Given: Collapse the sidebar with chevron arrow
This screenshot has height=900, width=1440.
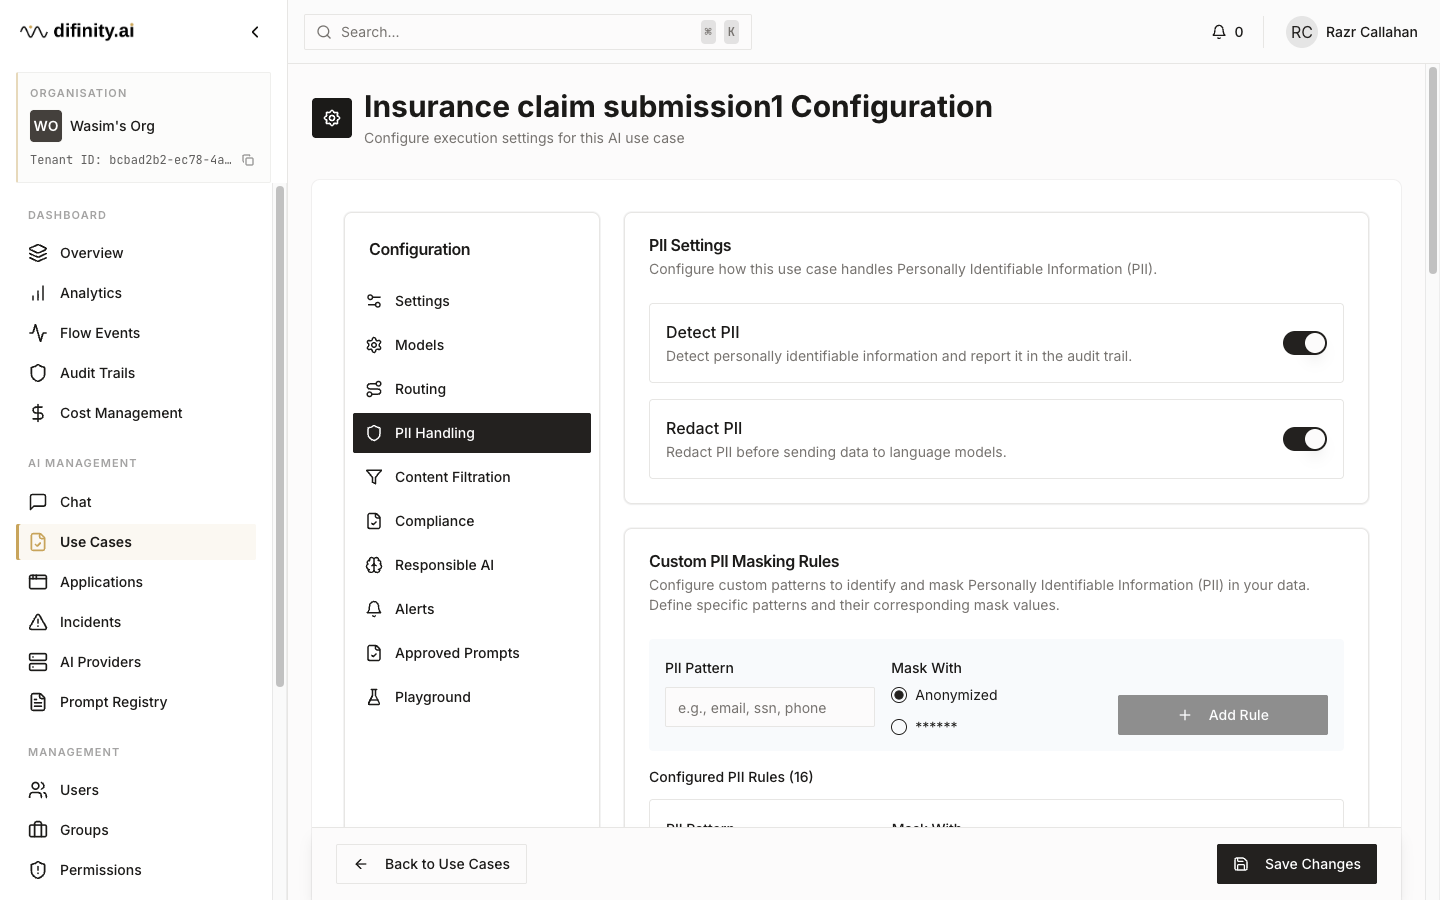Looking at the screenshot, I should [255, 32].
